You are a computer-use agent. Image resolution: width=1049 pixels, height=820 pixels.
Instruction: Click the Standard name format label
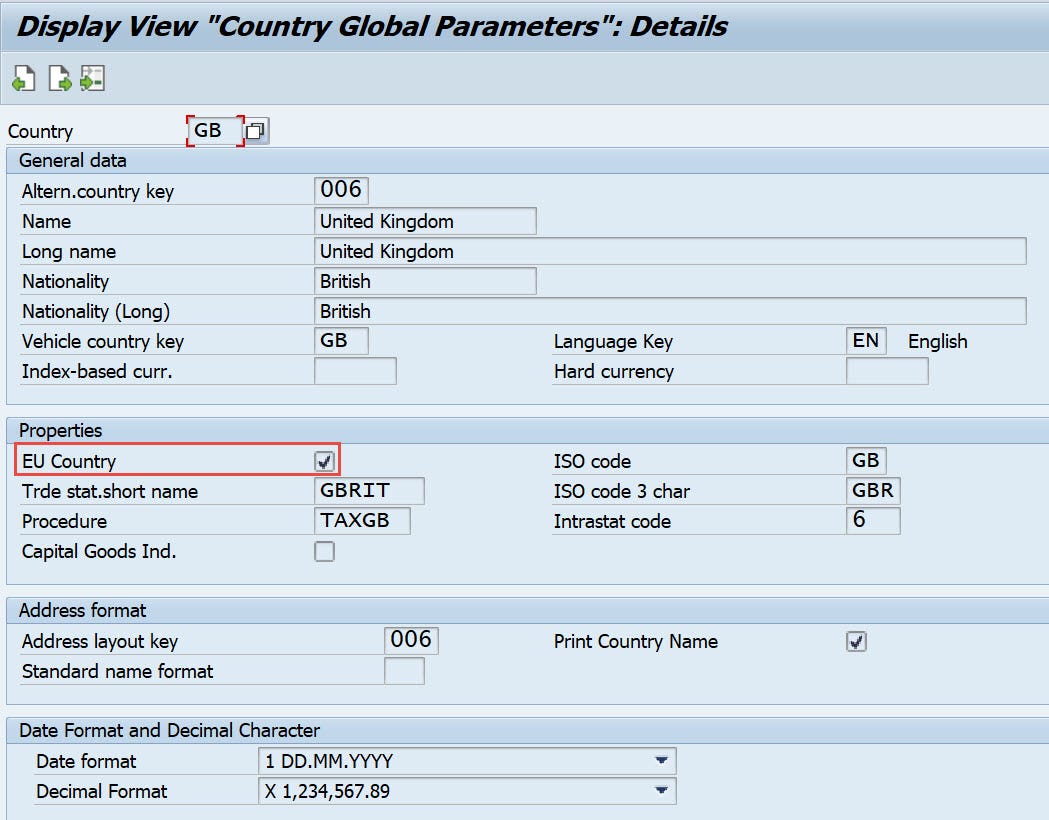tap(118, 672)
